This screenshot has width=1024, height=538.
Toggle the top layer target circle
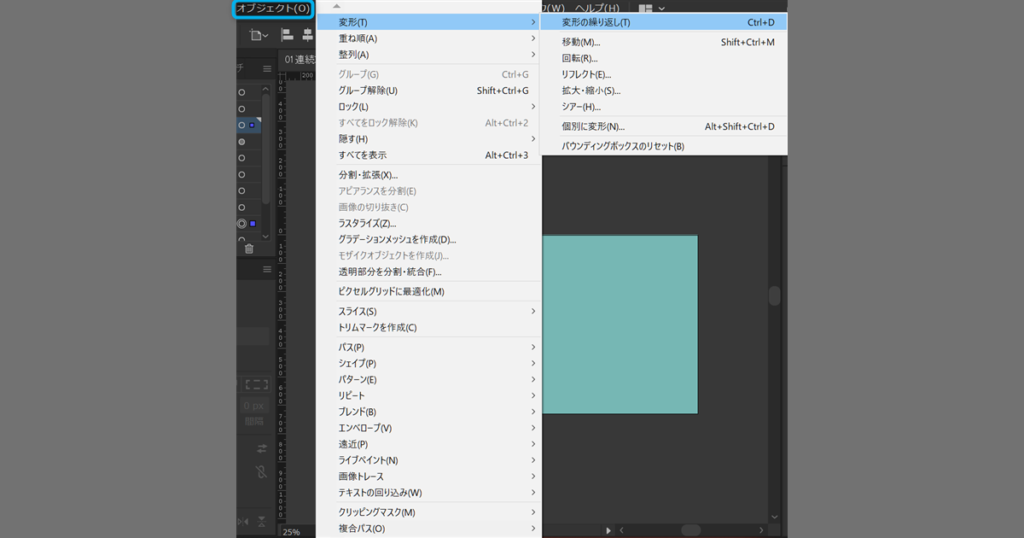[242, 93]
